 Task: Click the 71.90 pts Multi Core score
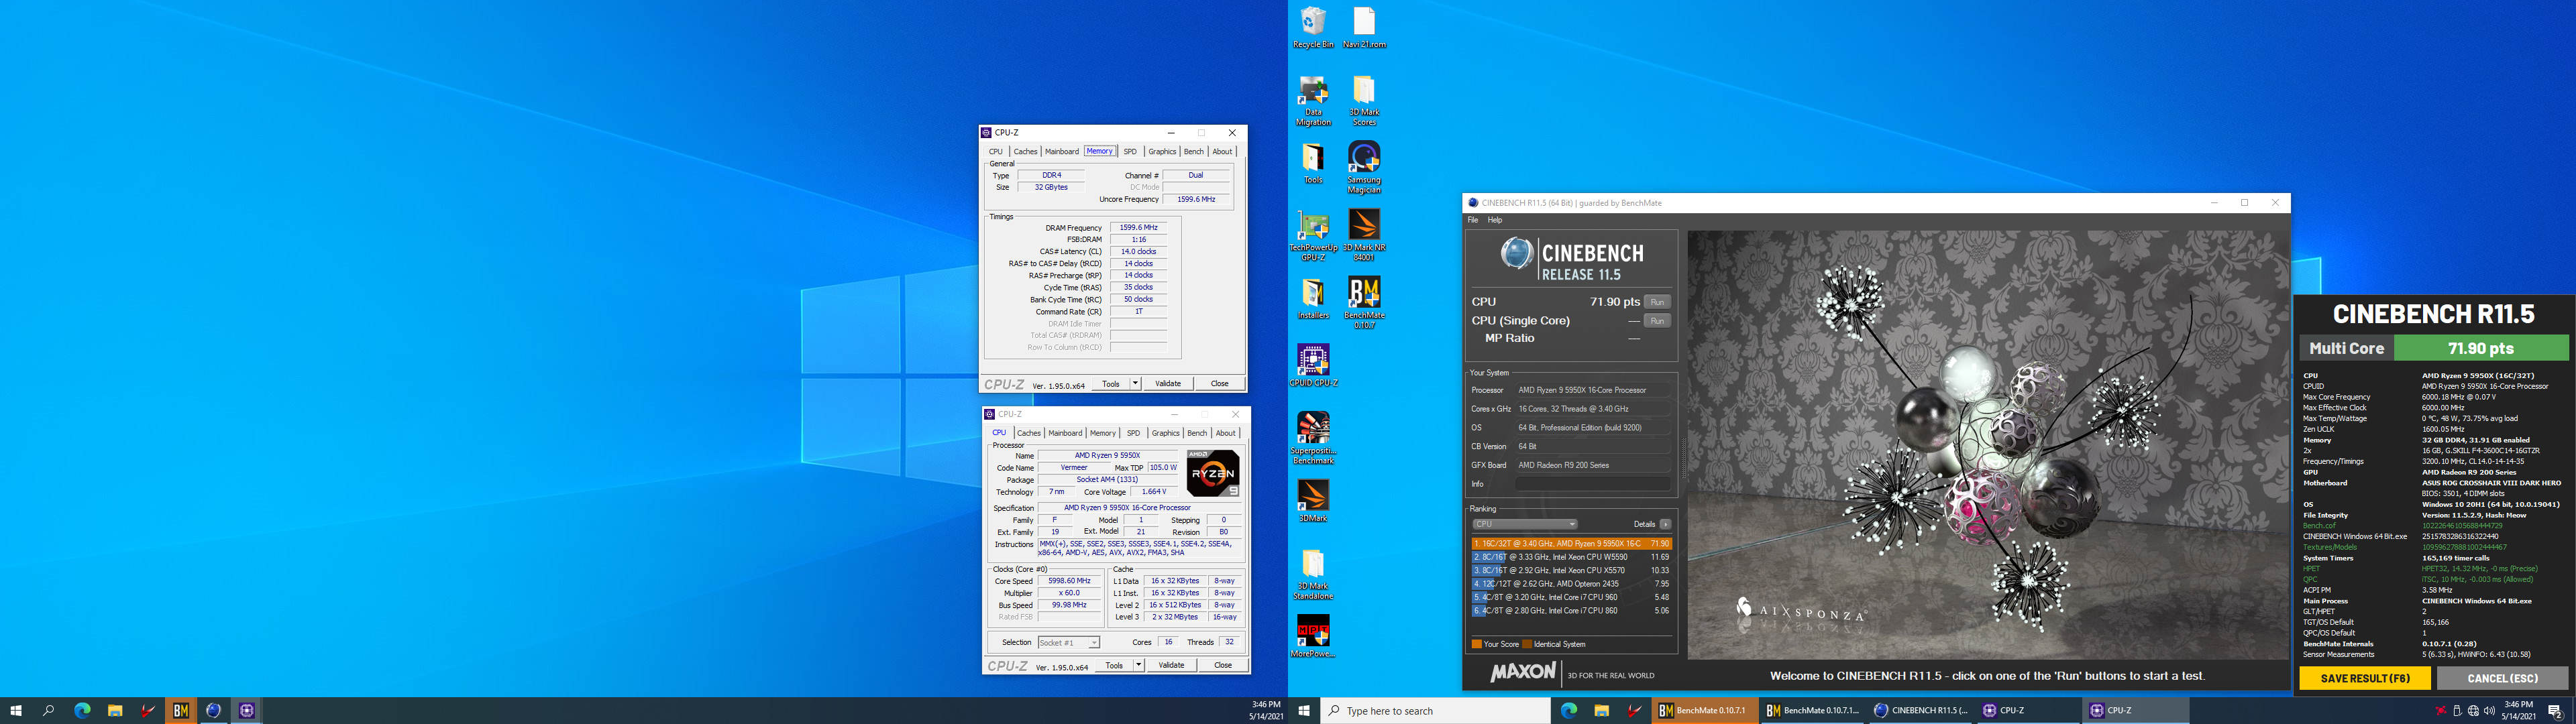click(2480, 348)
